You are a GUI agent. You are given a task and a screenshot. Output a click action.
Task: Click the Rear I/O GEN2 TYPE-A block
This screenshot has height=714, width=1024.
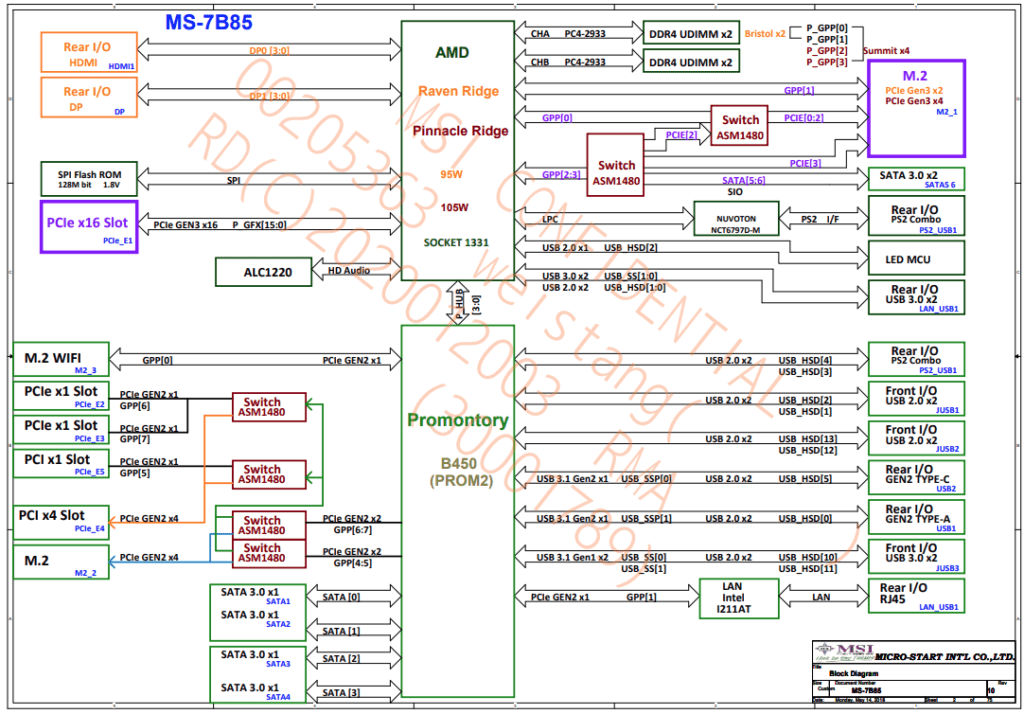coord(916,517)
